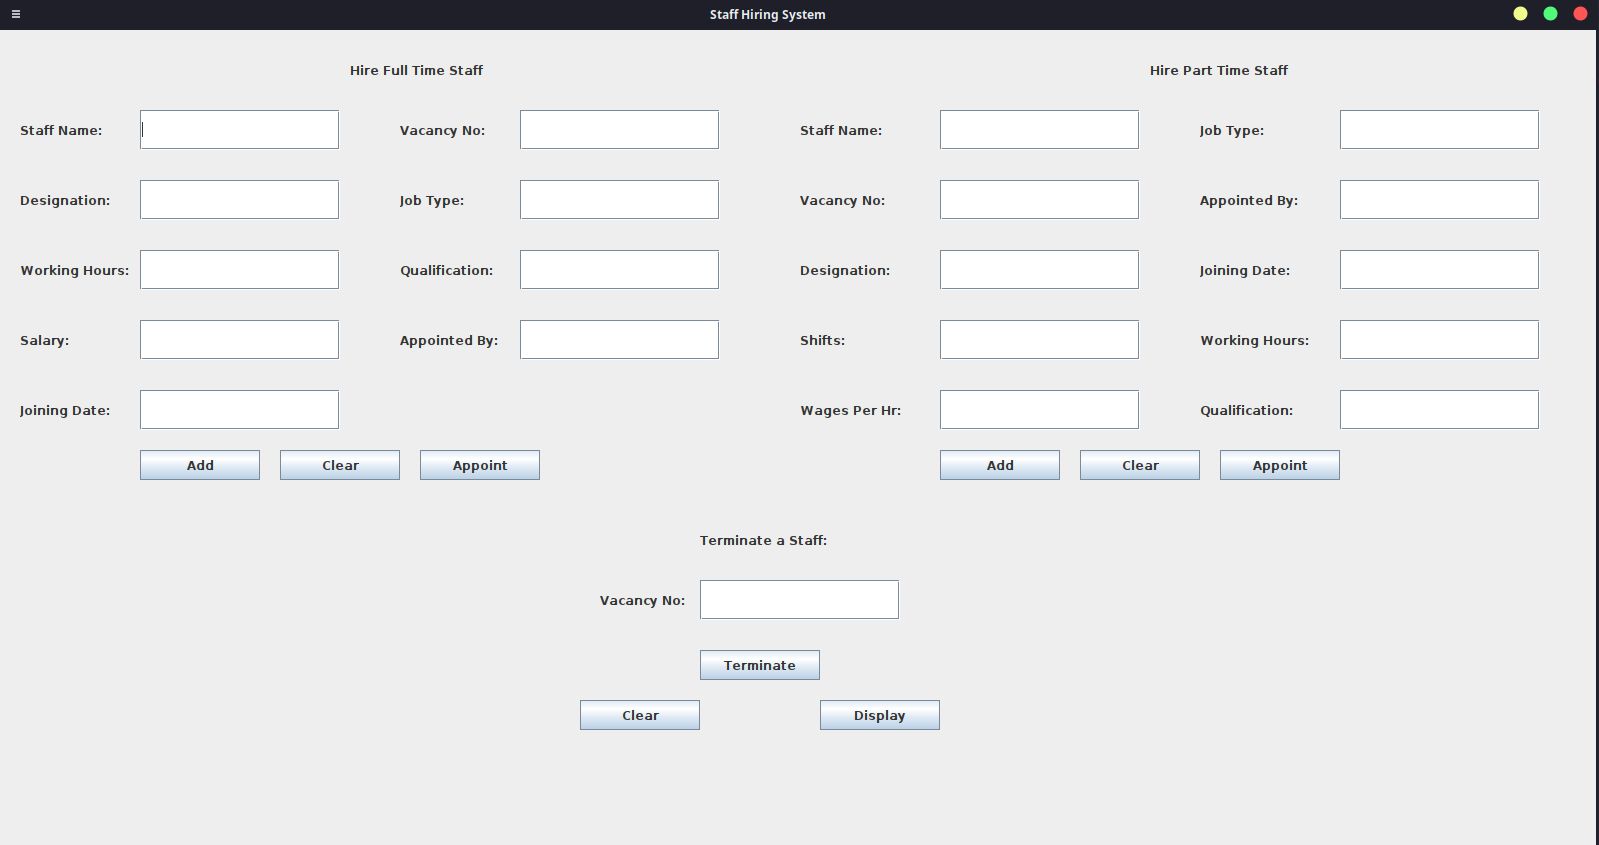Image resolution: width=1599 pixels, height=845 pixels.
Task: Focus the Full Time Joining Date field
Action: coord(239,410)
